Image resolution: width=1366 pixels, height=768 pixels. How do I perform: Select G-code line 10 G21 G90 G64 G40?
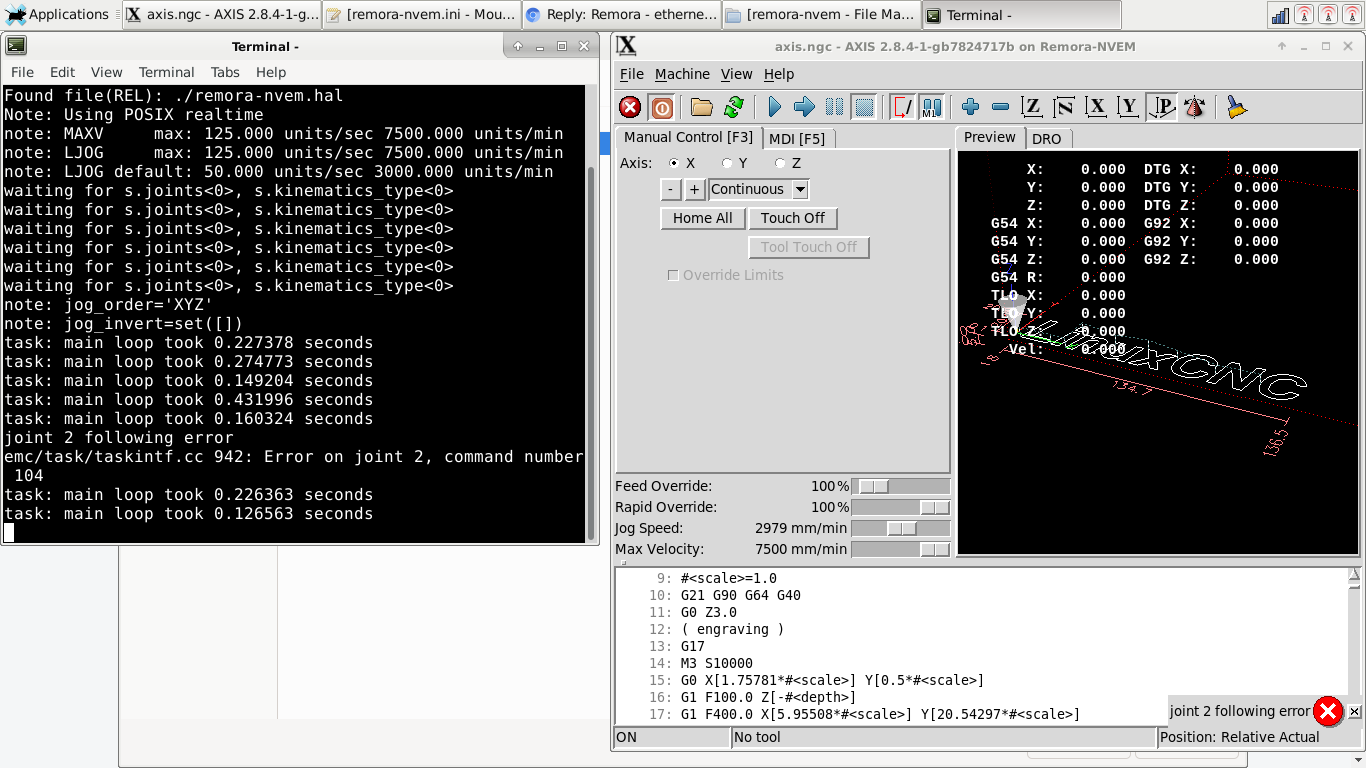tap(741, 595)
